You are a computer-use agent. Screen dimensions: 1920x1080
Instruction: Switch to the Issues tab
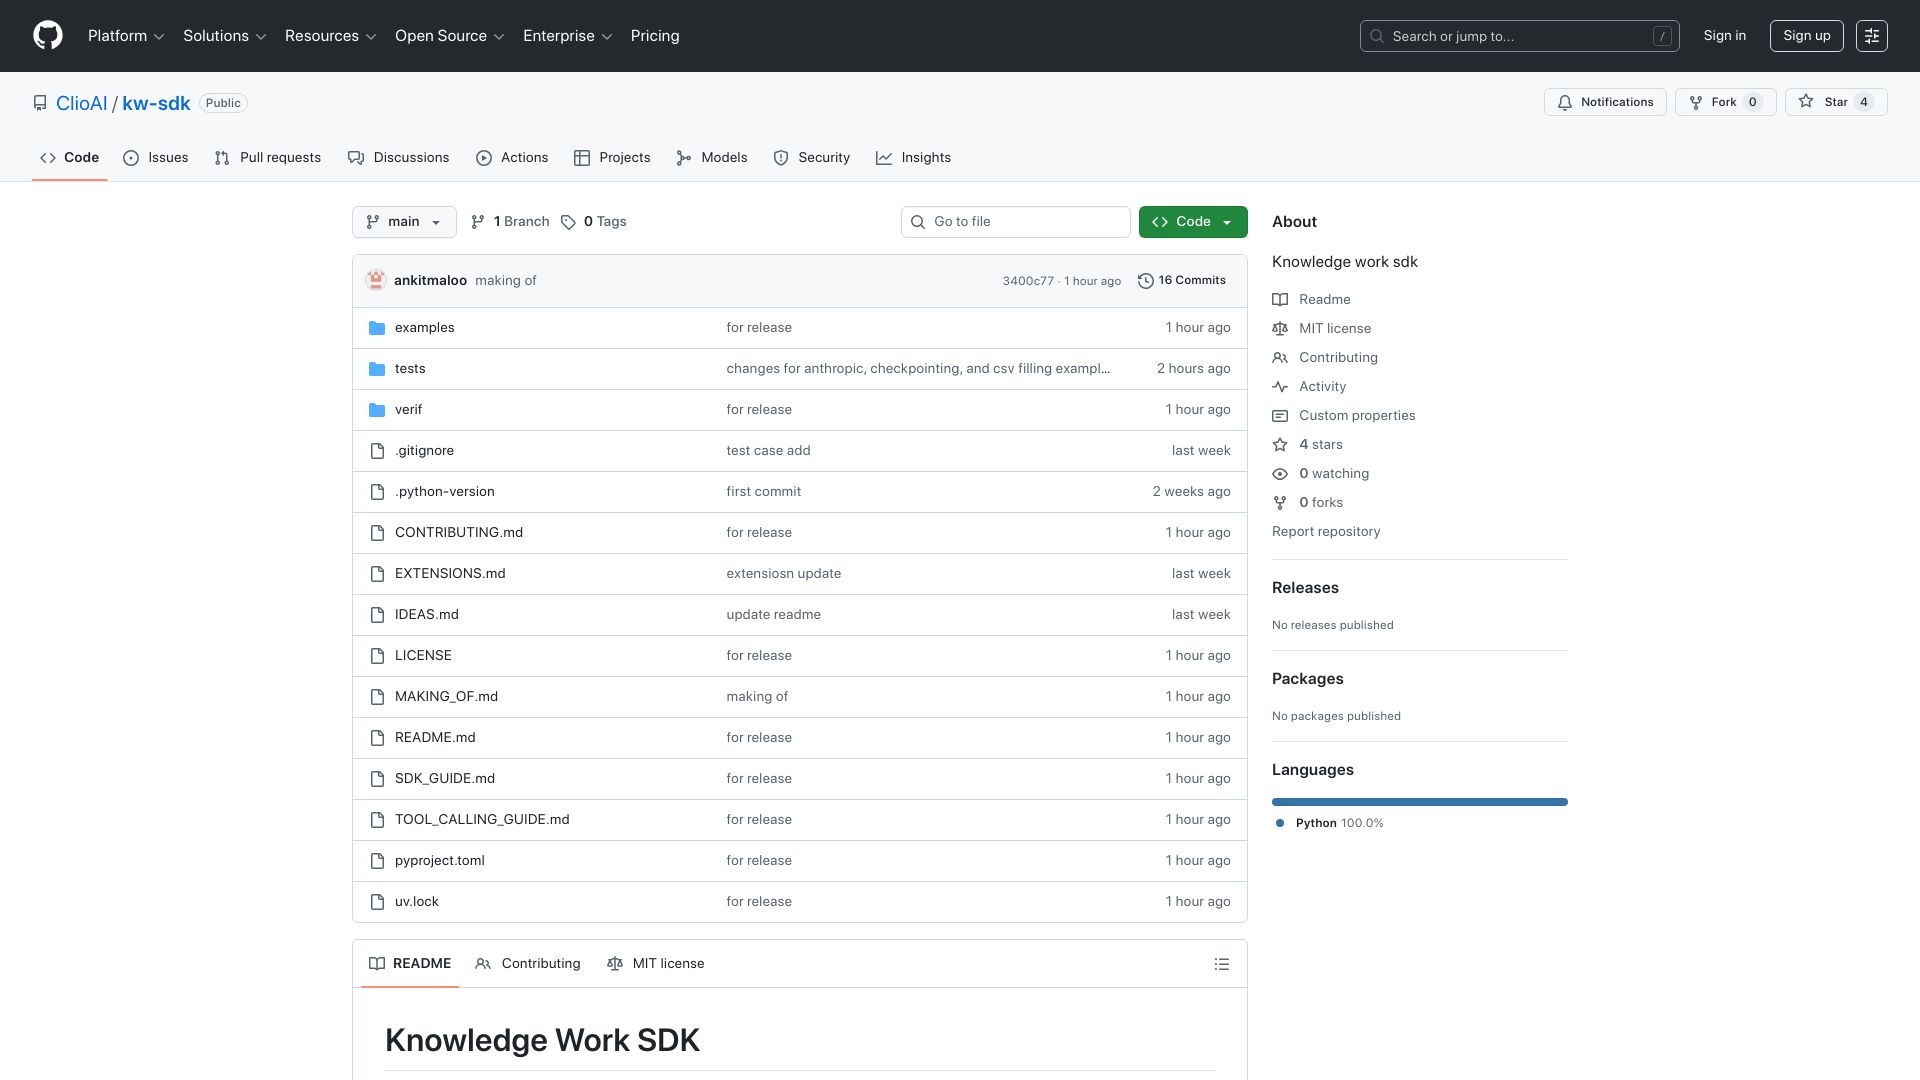click(x=156, y=158)
